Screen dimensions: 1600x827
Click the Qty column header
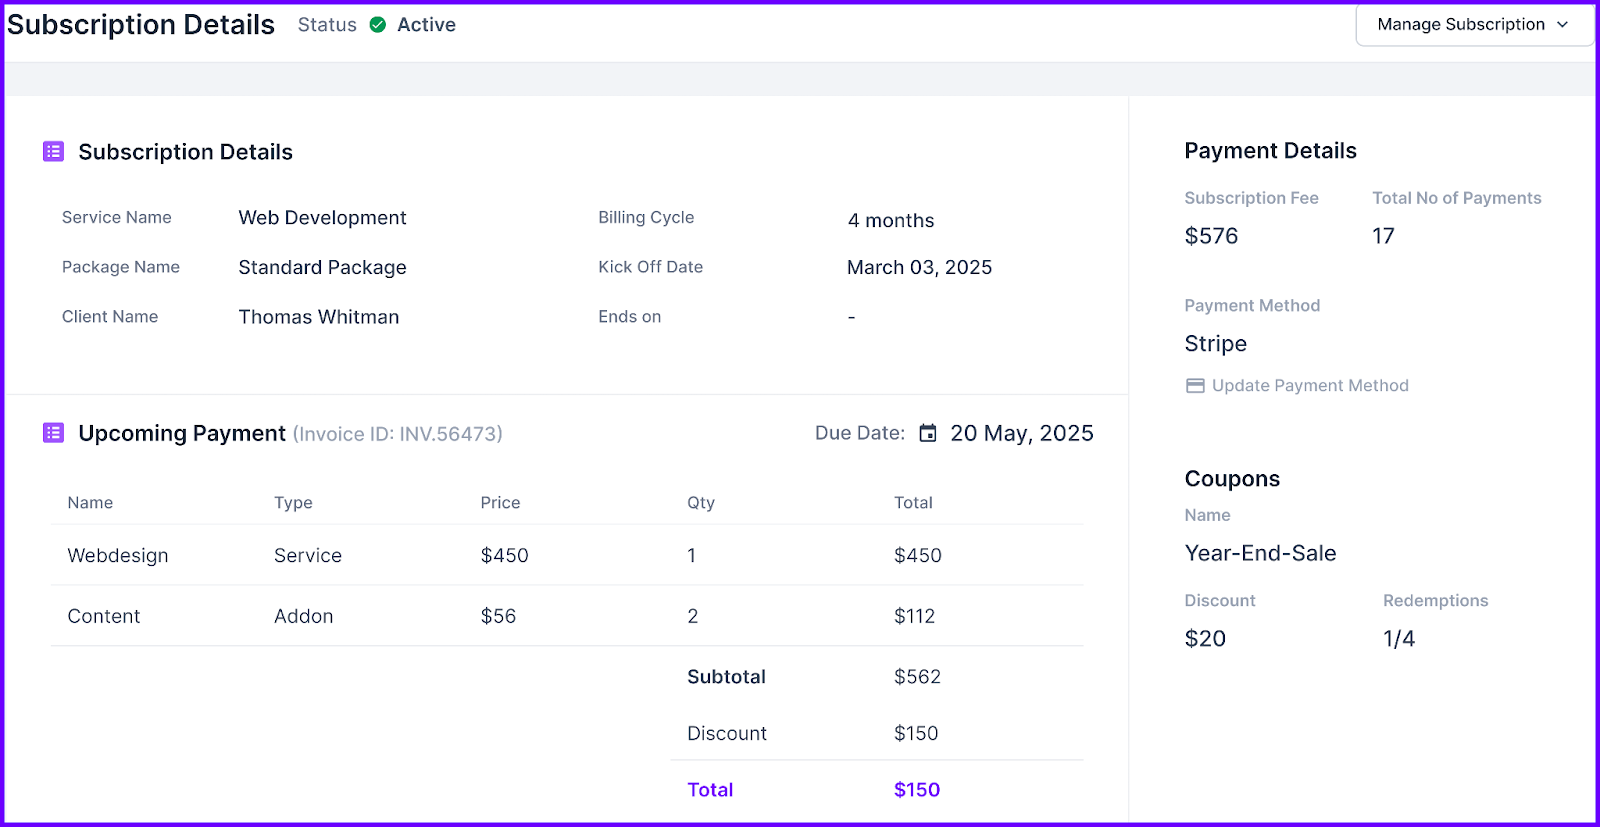pos(701,503)
